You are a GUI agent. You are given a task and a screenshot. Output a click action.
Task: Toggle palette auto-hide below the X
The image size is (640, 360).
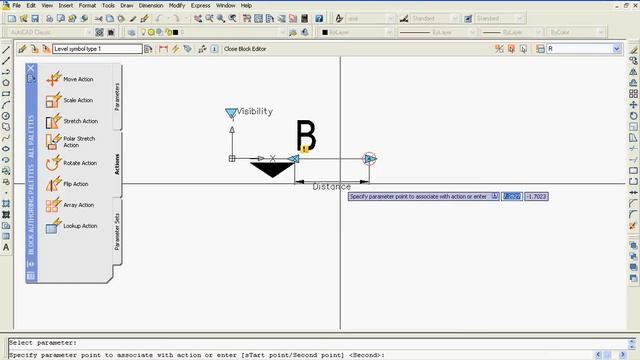pyautogui.click(x=31, y=78)
